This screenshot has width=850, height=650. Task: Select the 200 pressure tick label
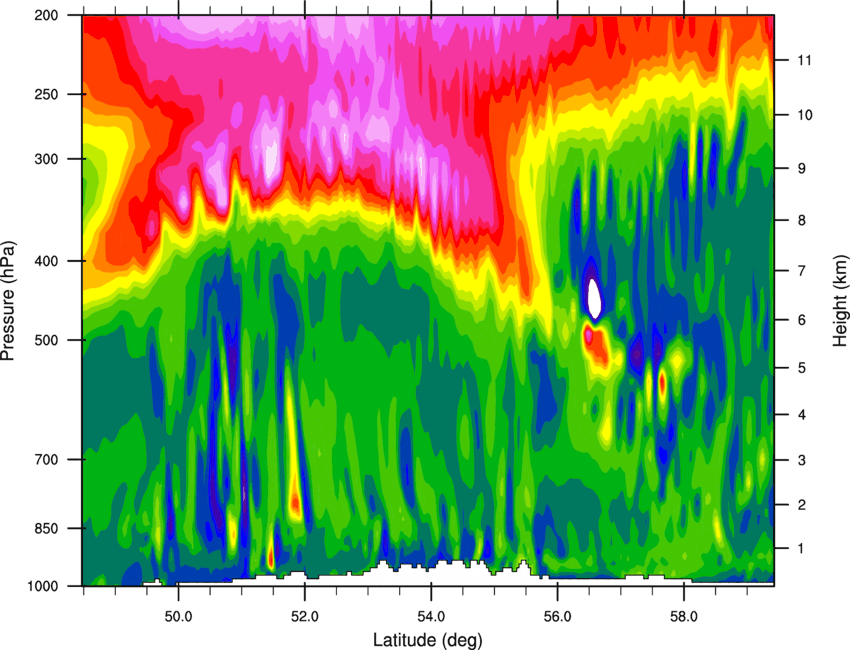pyautogui.click(x=46, y=15)
